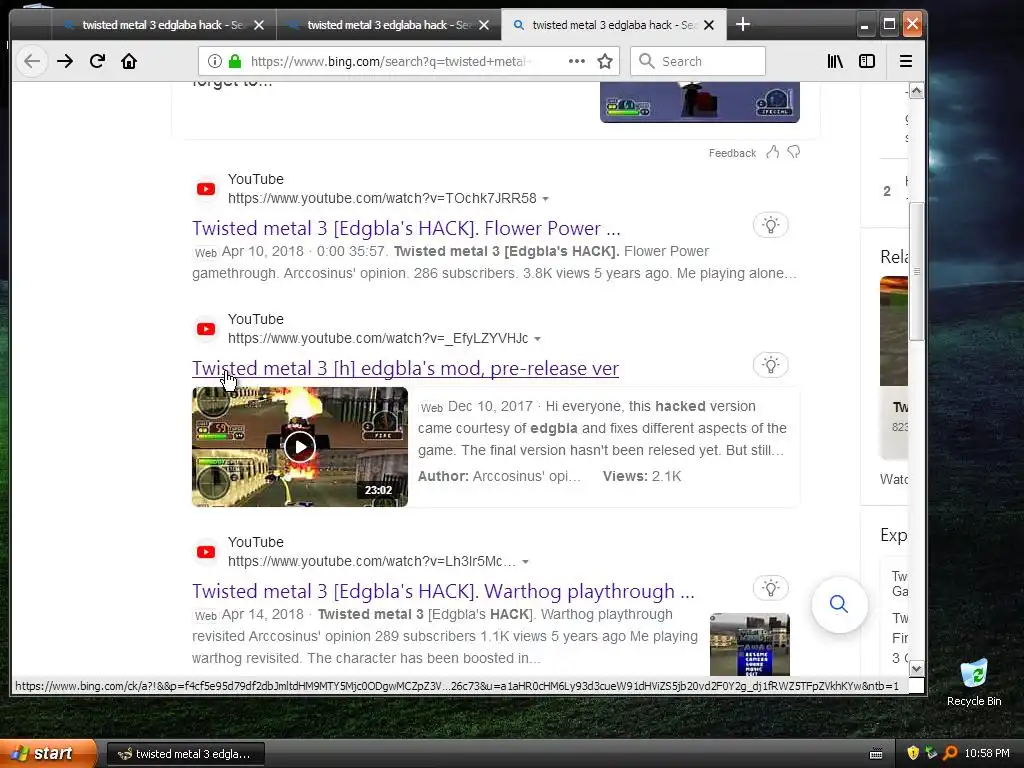Click the network connection tray icon
The image size is (1024, 768).
point(932,753)
